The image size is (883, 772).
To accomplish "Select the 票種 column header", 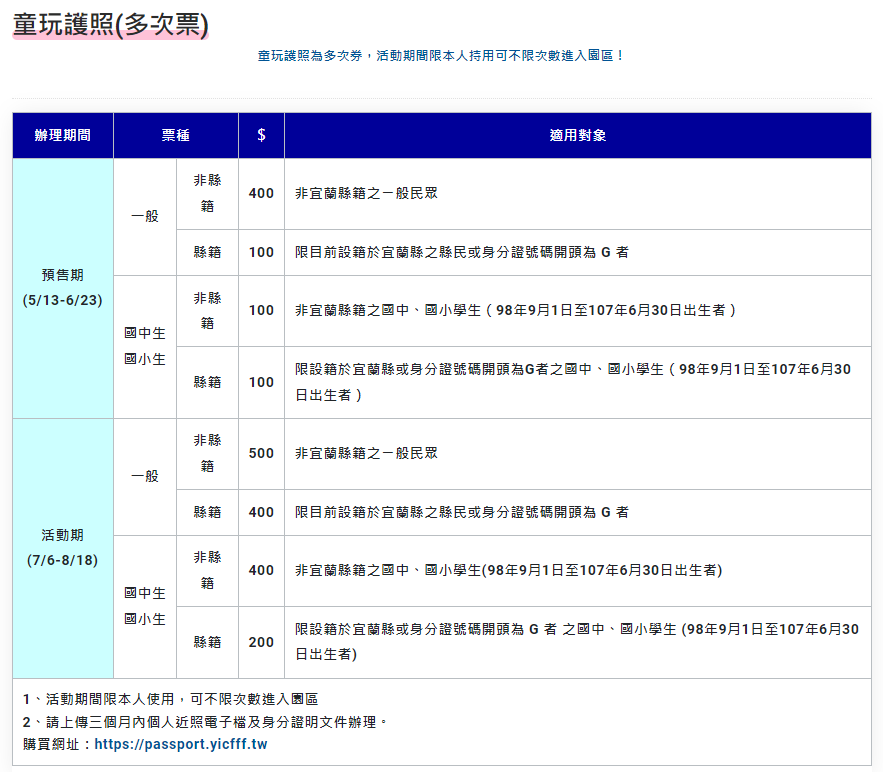I will 176,135.
